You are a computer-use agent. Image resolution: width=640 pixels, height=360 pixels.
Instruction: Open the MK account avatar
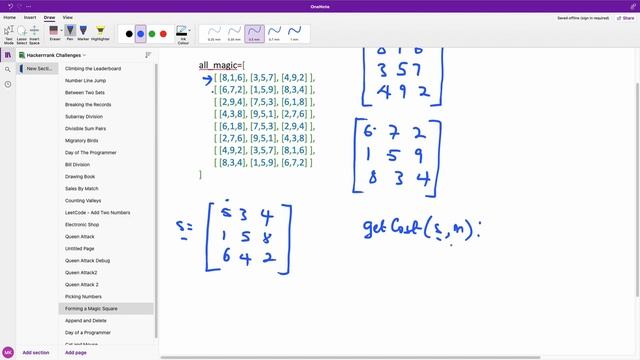tap(8, 352)
